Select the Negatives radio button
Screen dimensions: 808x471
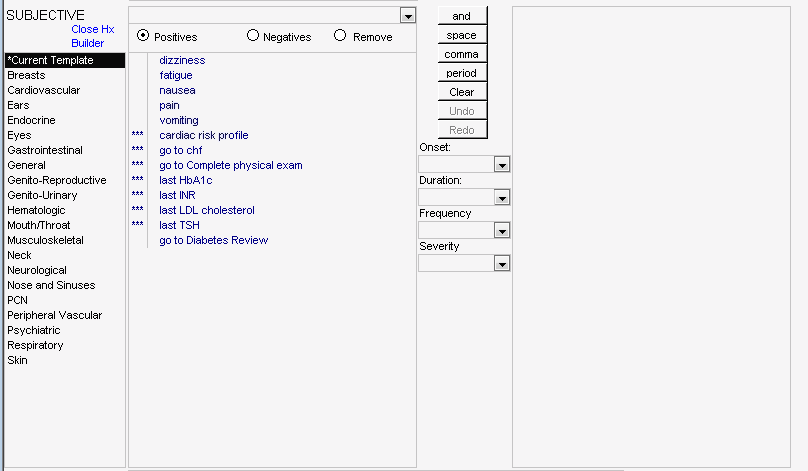252,36
